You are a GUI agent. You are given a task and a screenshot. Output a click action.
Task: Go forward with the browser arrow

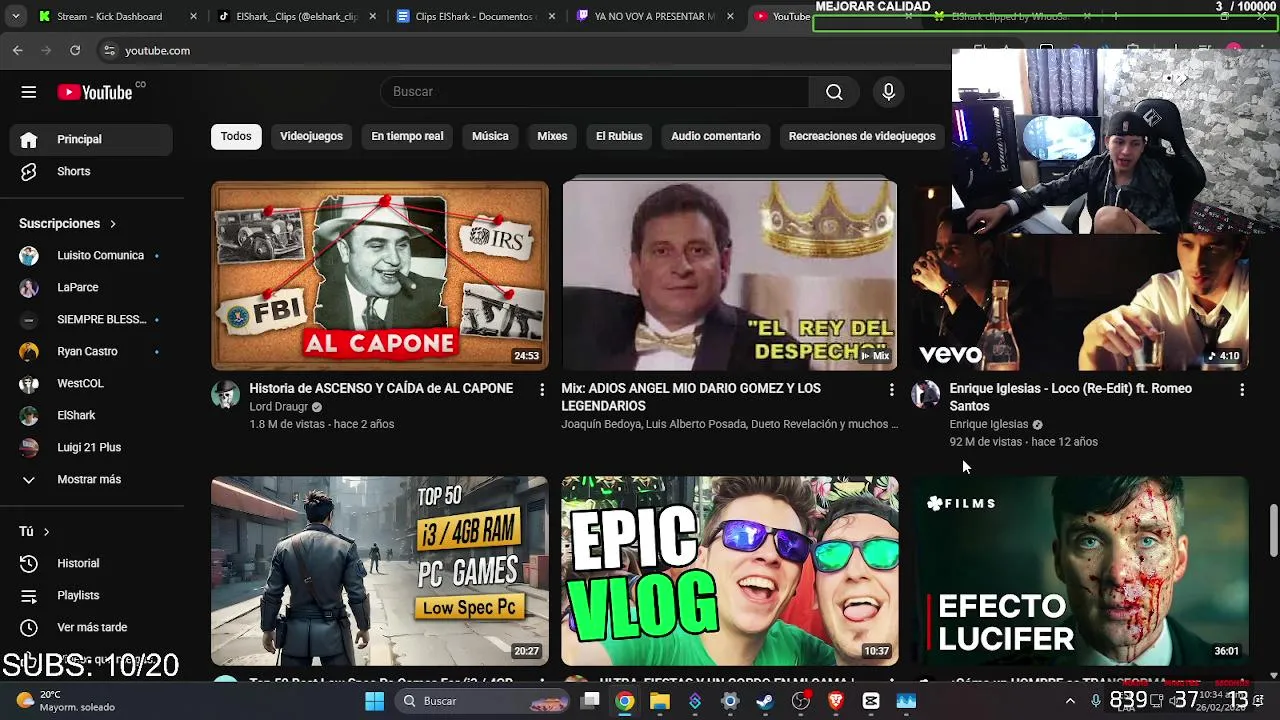[x=47, y=50]
